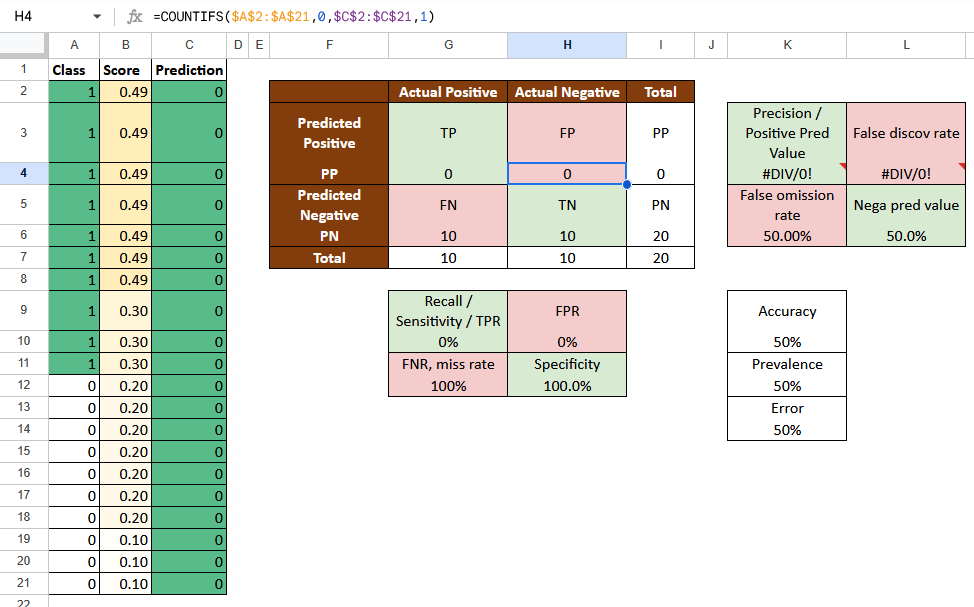Click the Actual Negative header cell
Image resolution: width=974 pixels, height=607 pixels.
pos(567,92)
